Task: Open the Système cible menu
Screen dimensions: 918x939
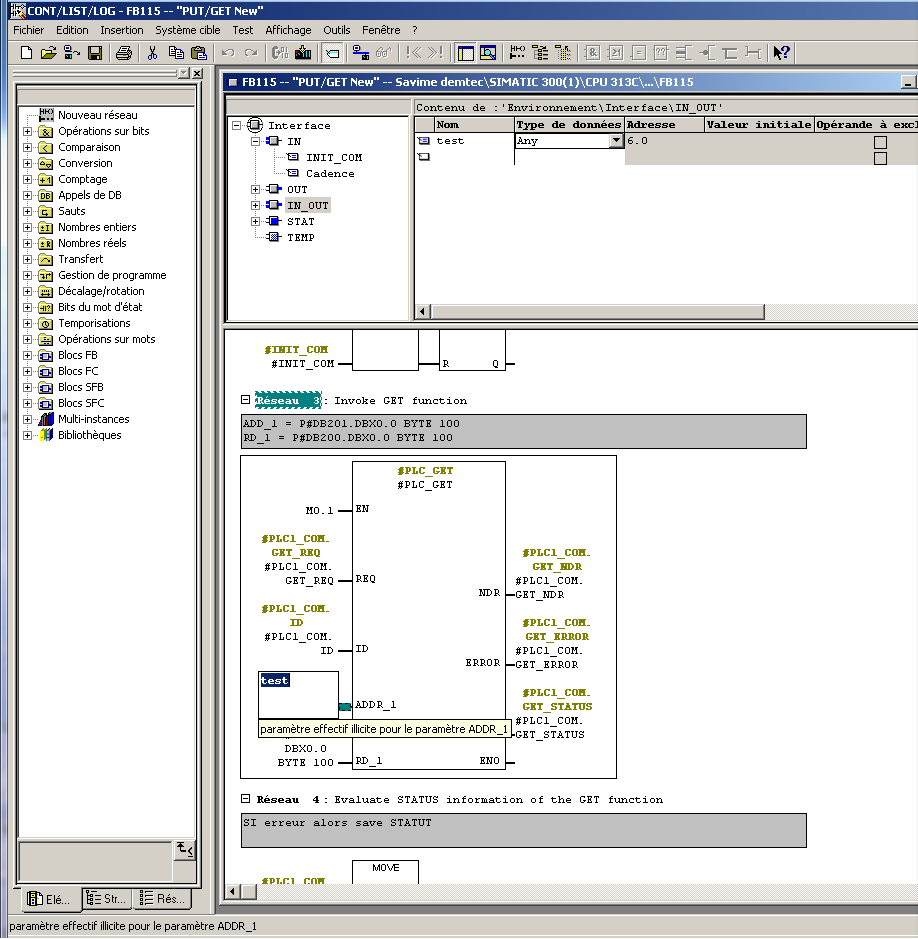Action: [187, 30]
